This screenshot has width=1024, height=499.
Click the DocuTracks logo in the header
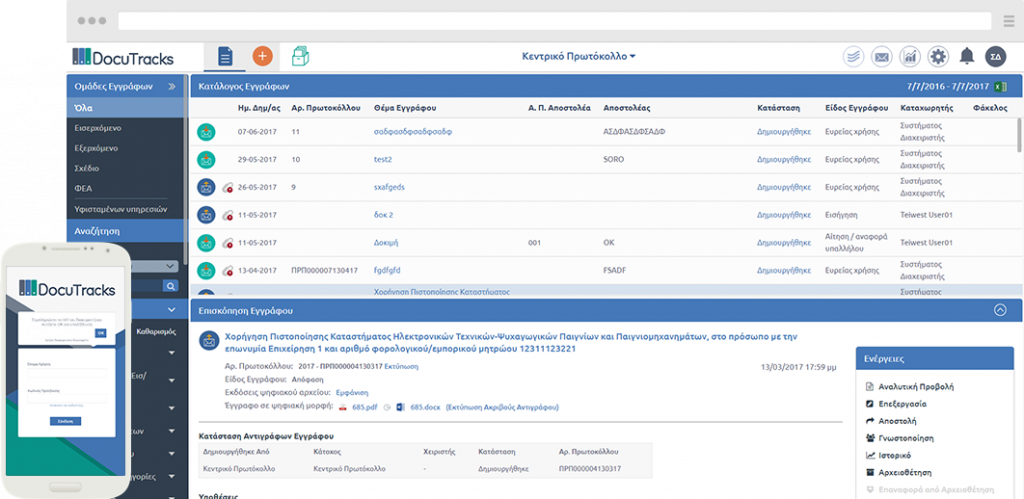[123, 57]
